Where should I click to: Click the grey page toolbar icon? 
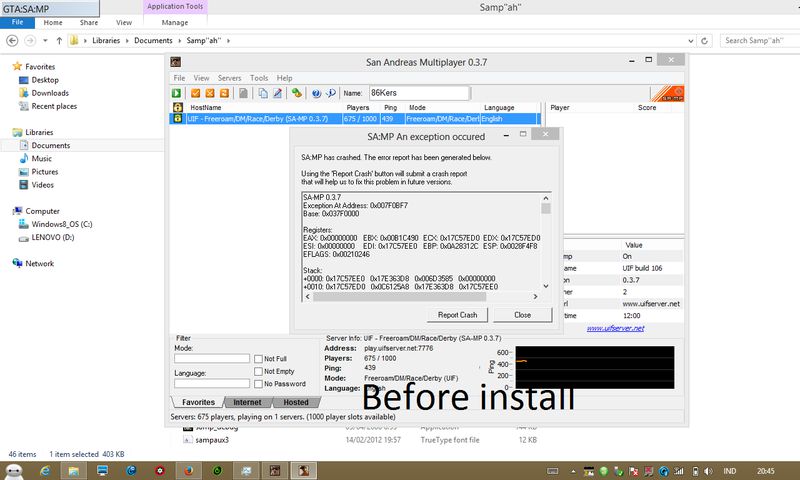[x=243, y=93]
